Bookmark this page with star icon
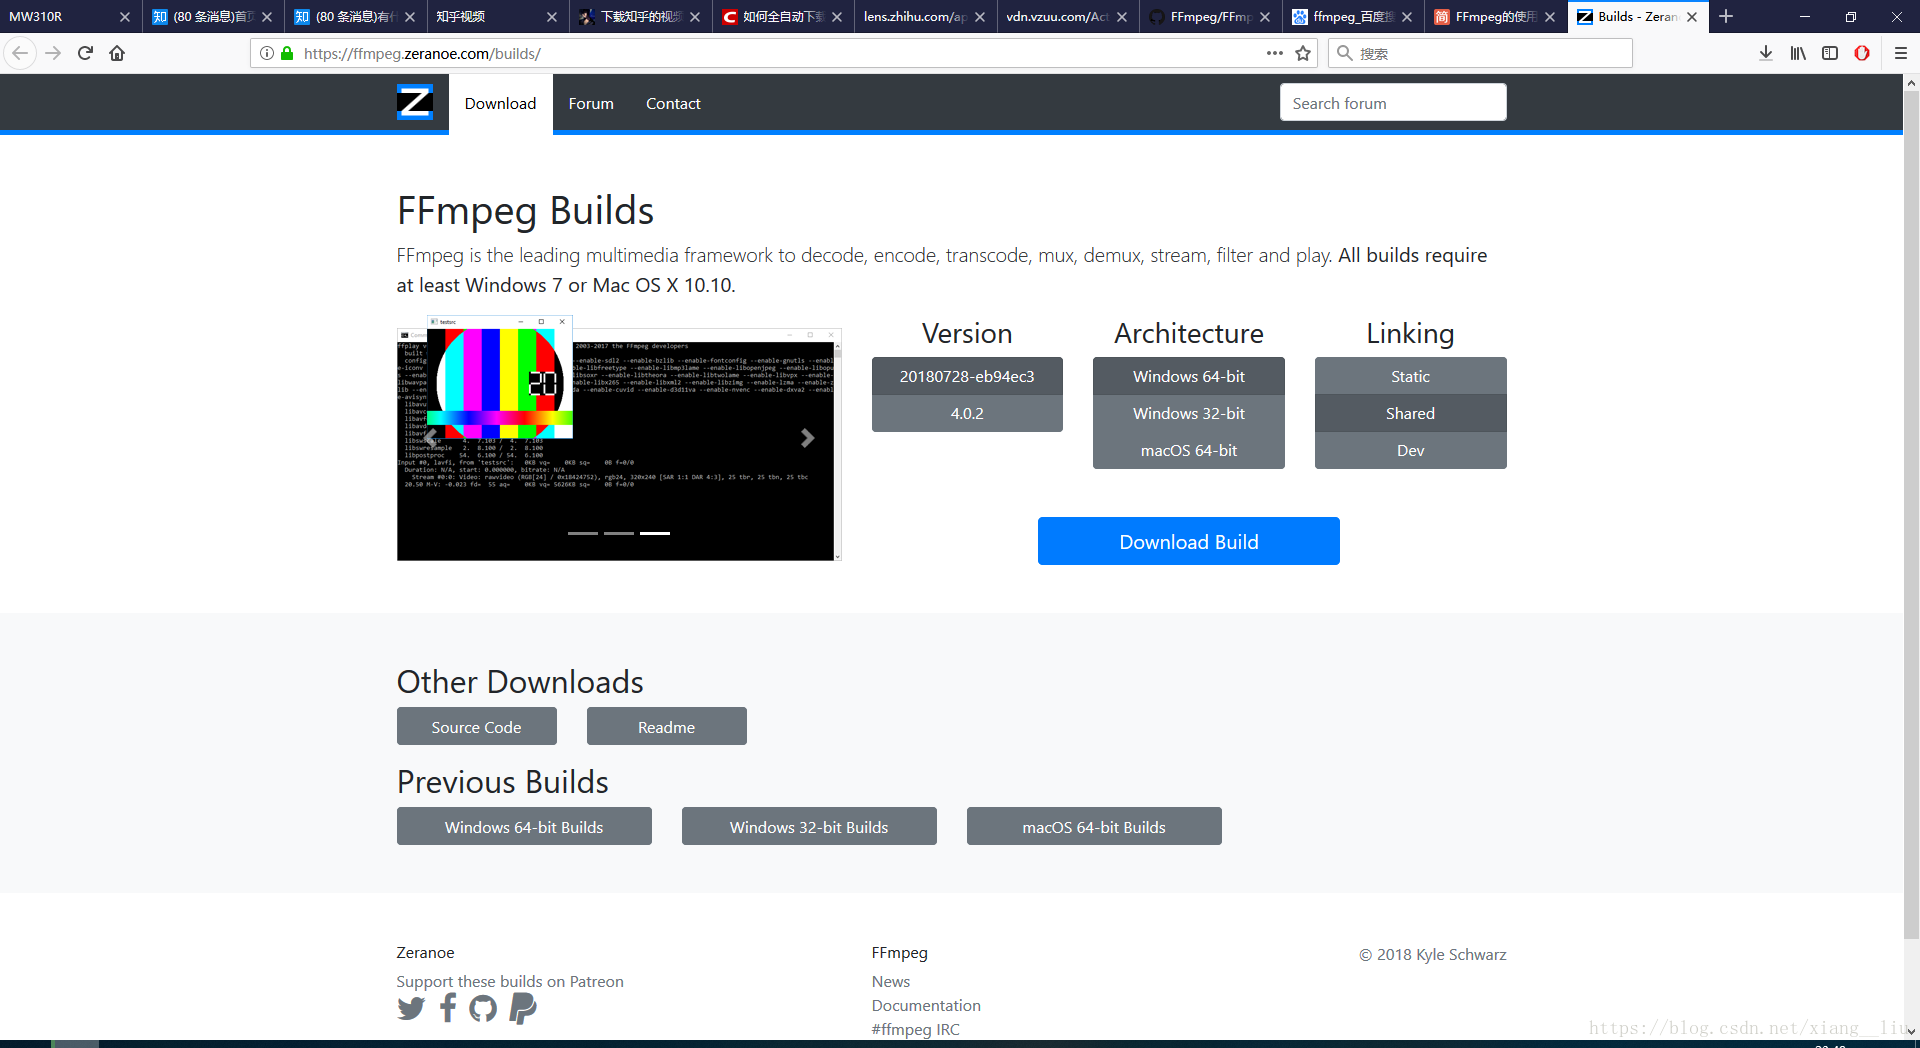The image size is (1920, 1048). click(x=1303, y=53)
